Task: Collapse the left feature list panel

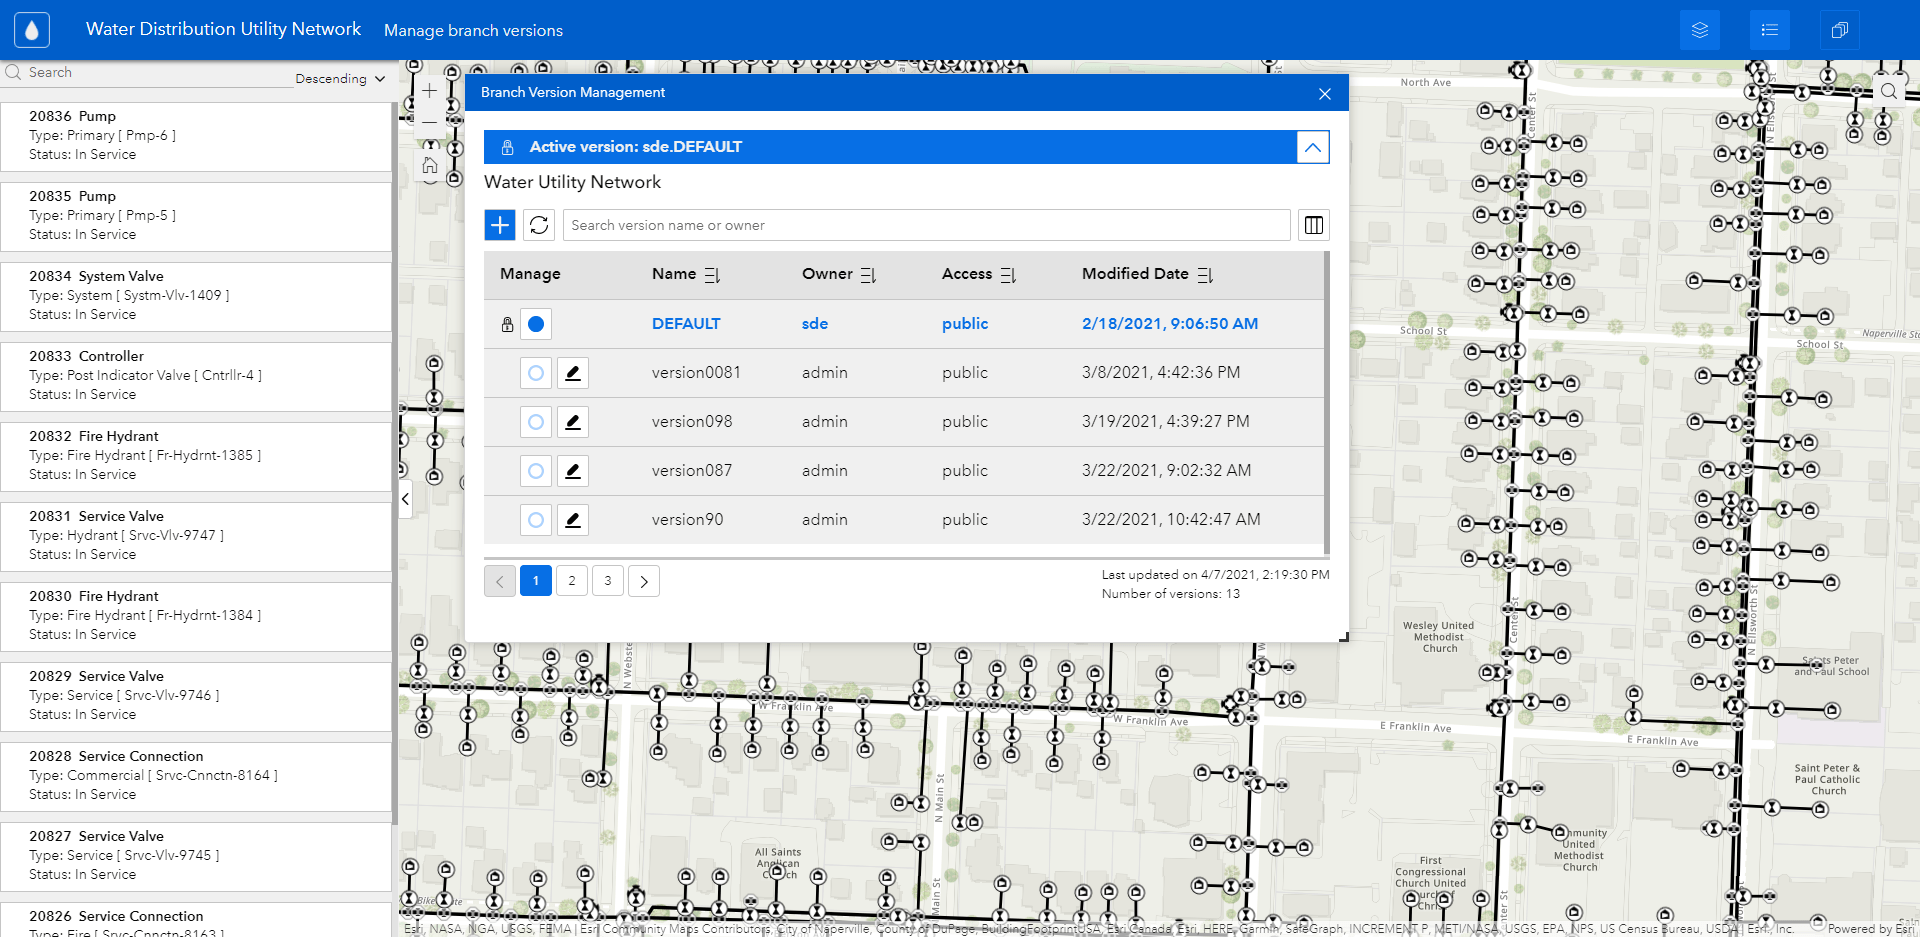Action: tap(405, 498)
